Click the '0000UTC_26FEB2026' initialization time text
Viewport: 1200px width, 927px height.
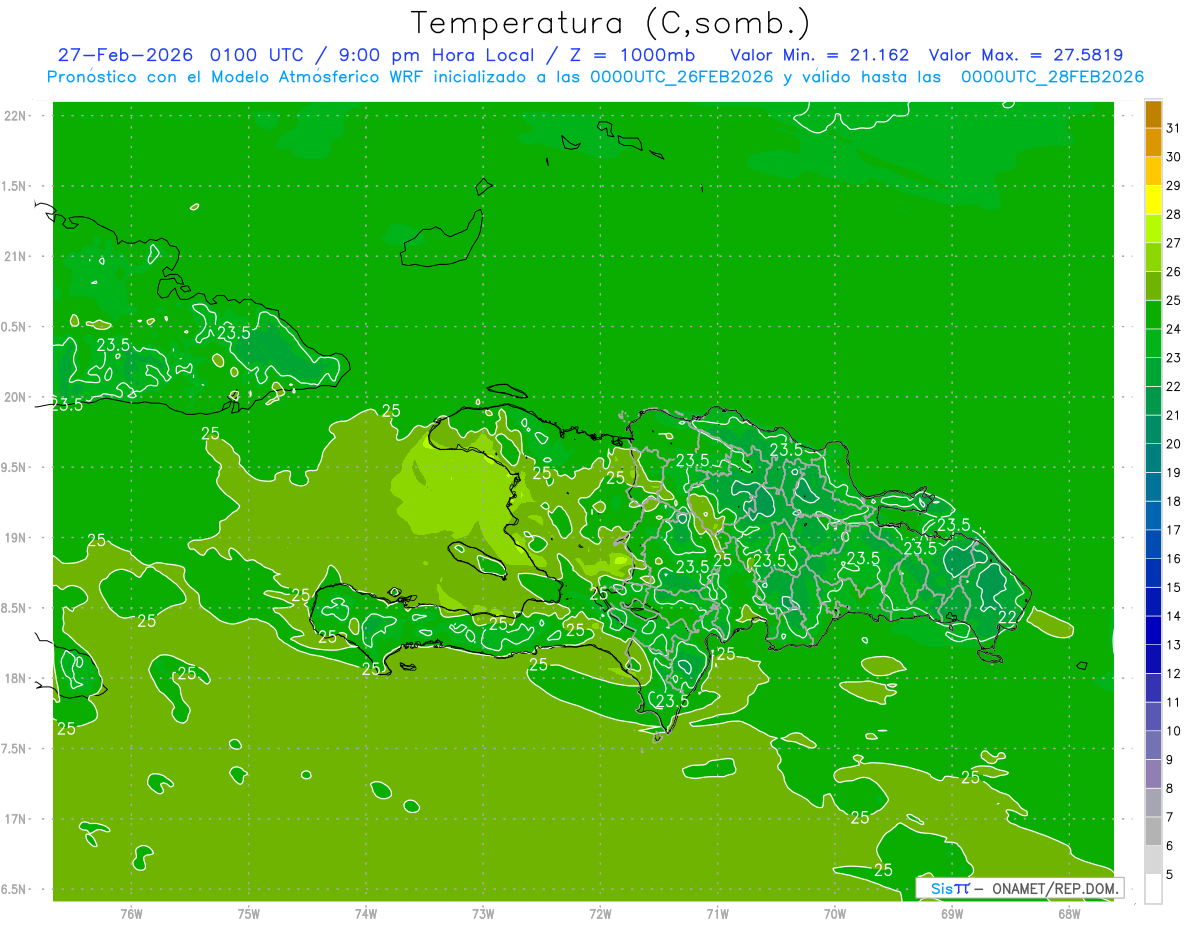pyautogui.click(x=682, y=77)
